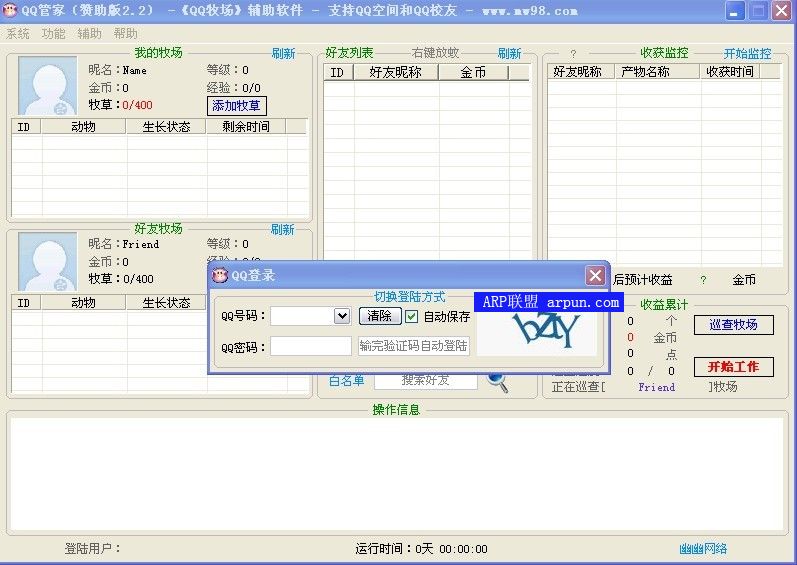Click the ID column header in 好友列表
The image size is (797, 565).
click(337, 73)
